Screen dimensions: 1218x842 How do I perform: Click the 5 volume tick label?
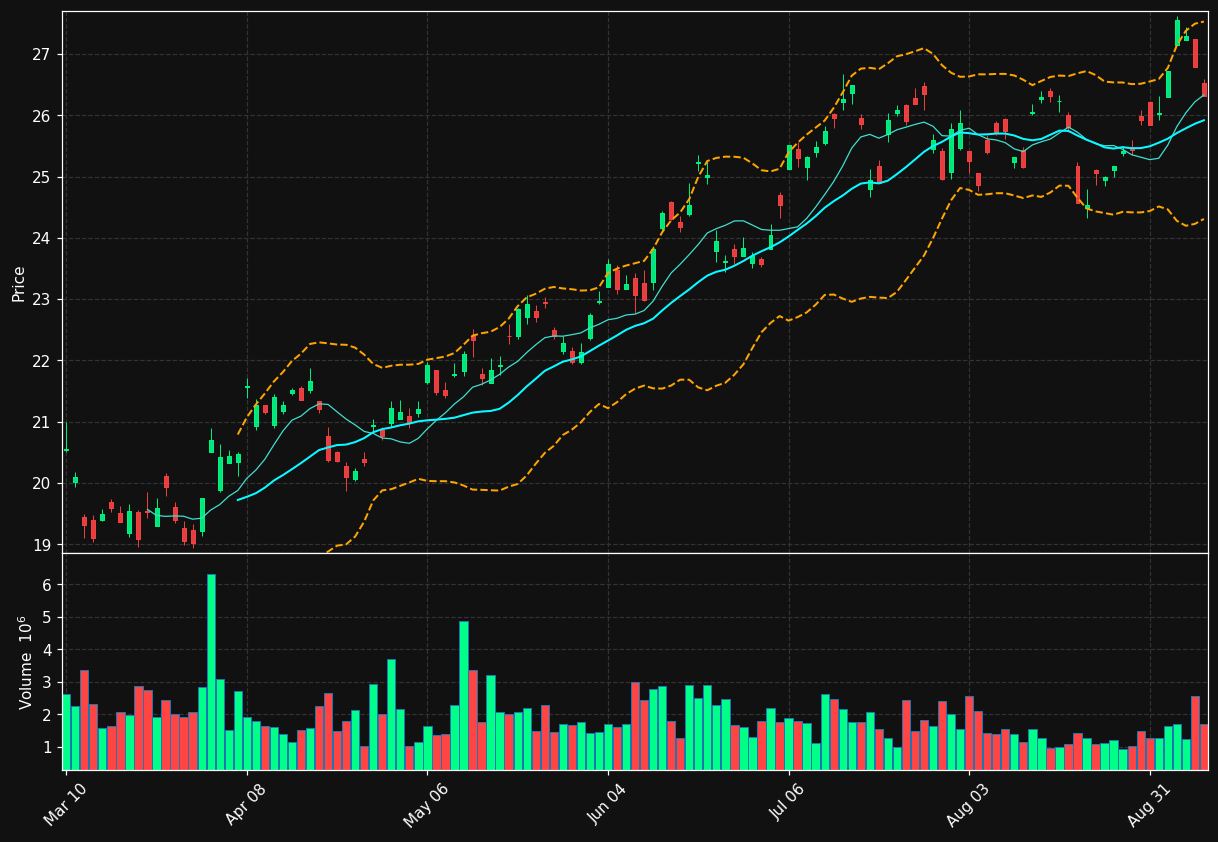click(48, 618)
